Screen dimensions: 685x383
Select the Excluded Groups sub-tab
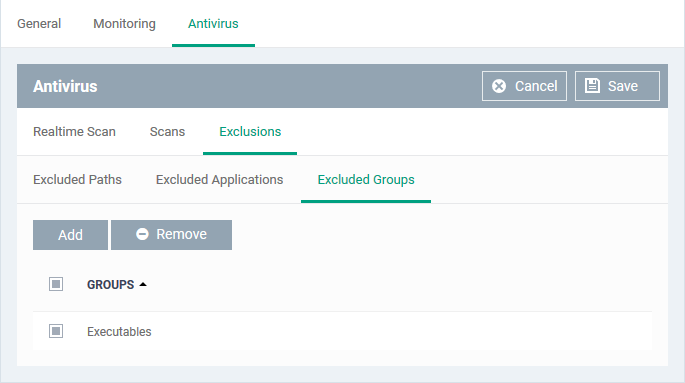tap(366, 180)
